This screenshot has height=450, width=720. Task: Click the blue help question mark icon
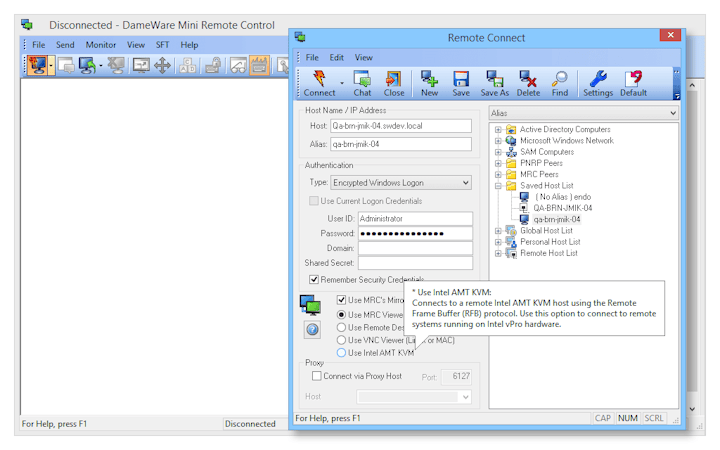[312, 329]
